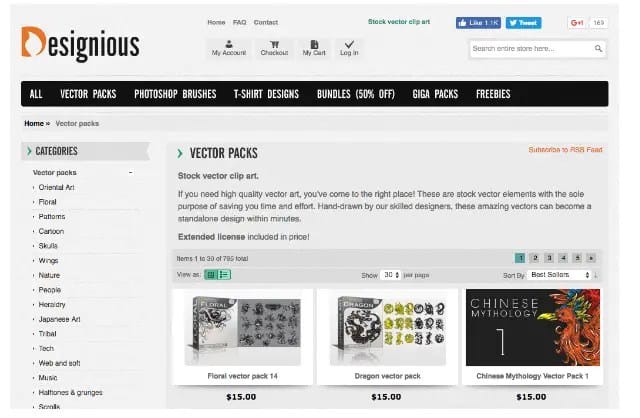This screenshot has width=640, height=418.
Task: Open the Show per page dropdown
Action: pos(391,275)
